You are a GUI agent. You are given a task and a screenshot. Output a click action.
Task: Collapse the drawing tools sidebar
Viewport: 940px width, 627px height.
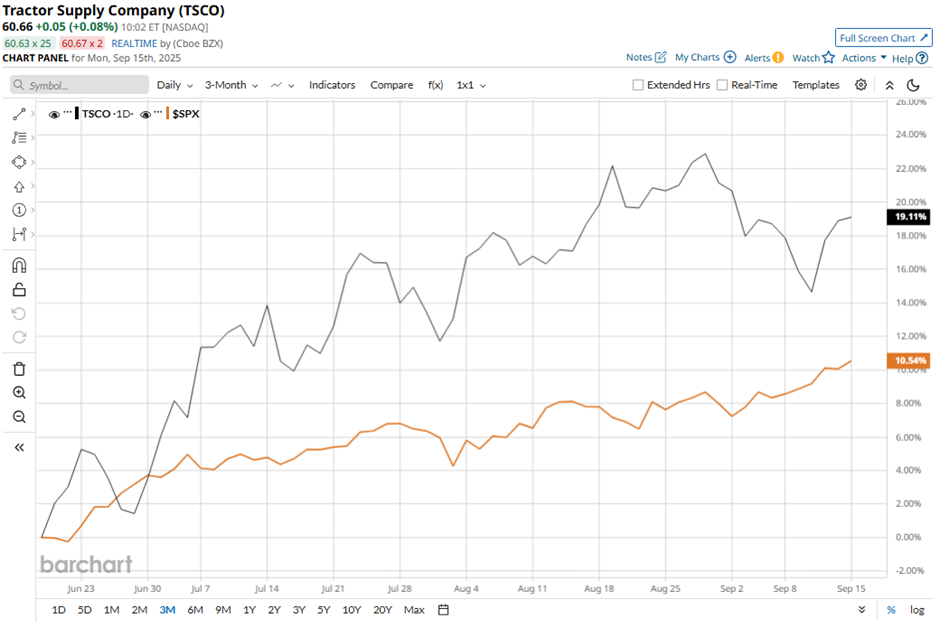[x=19, y=448]
